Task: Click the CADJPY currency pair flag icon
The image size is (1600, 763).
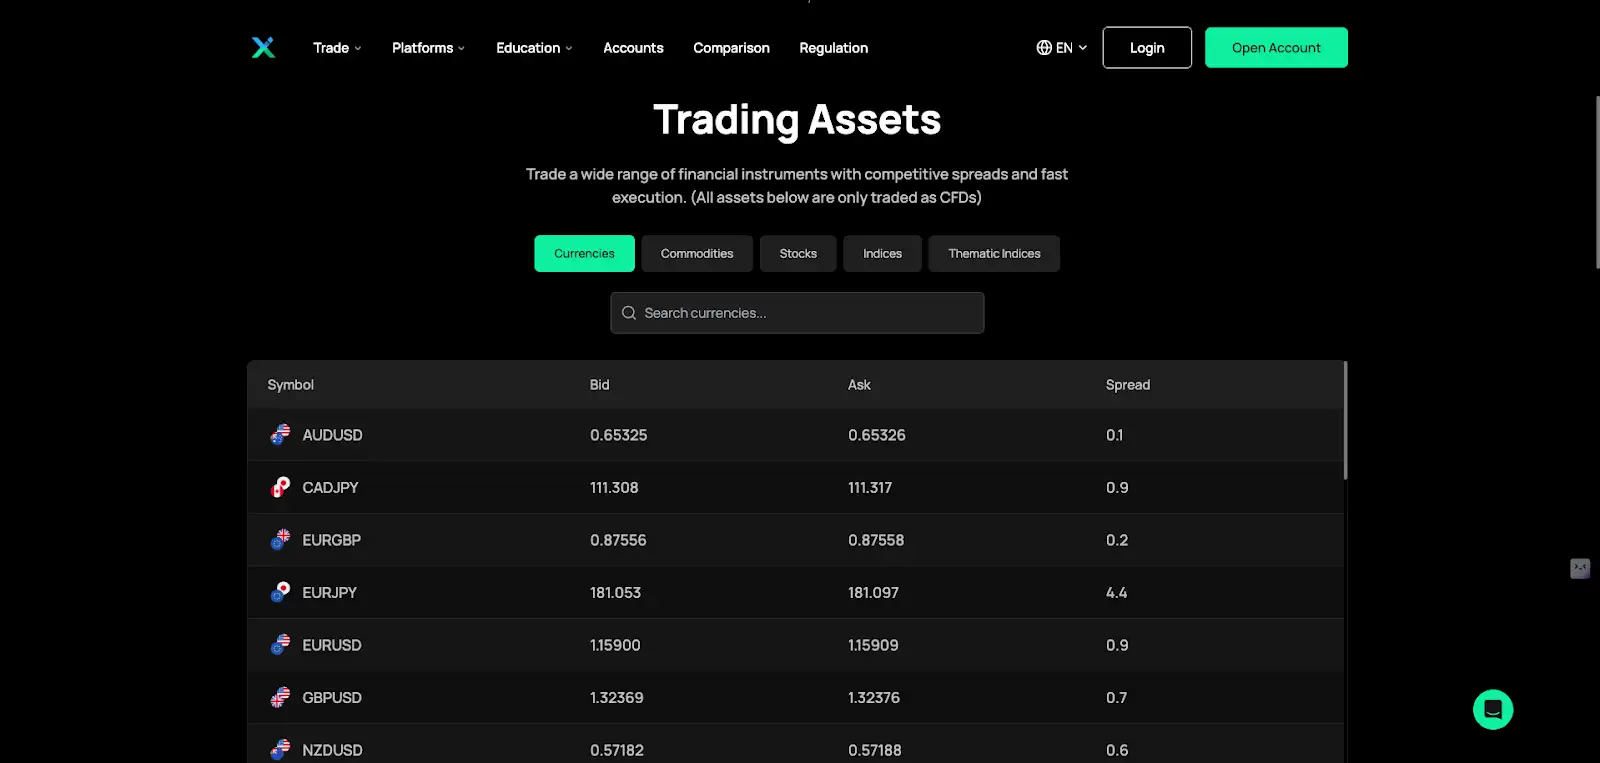Action: coord(280,488)
